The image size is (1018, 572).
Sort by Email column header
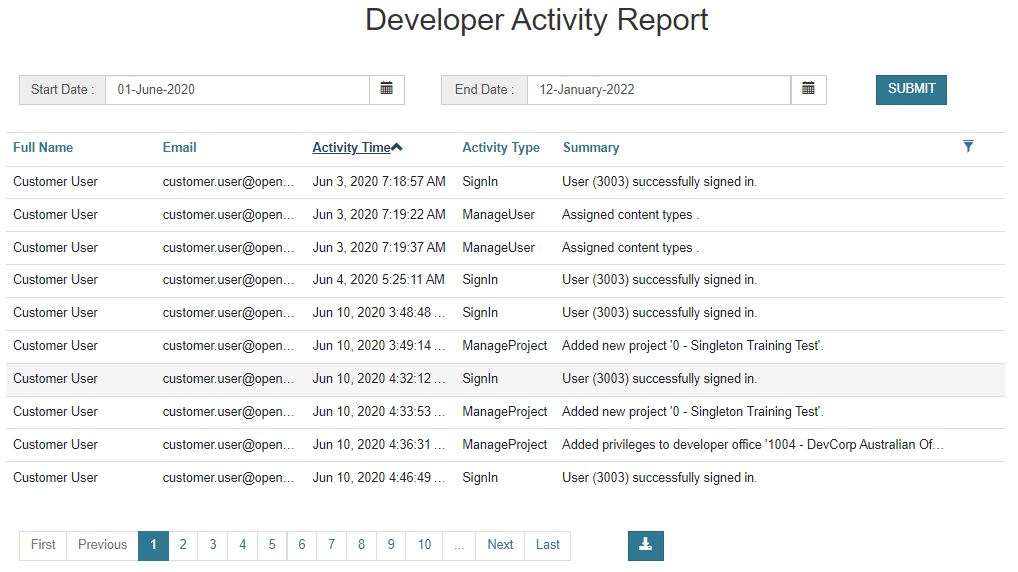(180, 147)
